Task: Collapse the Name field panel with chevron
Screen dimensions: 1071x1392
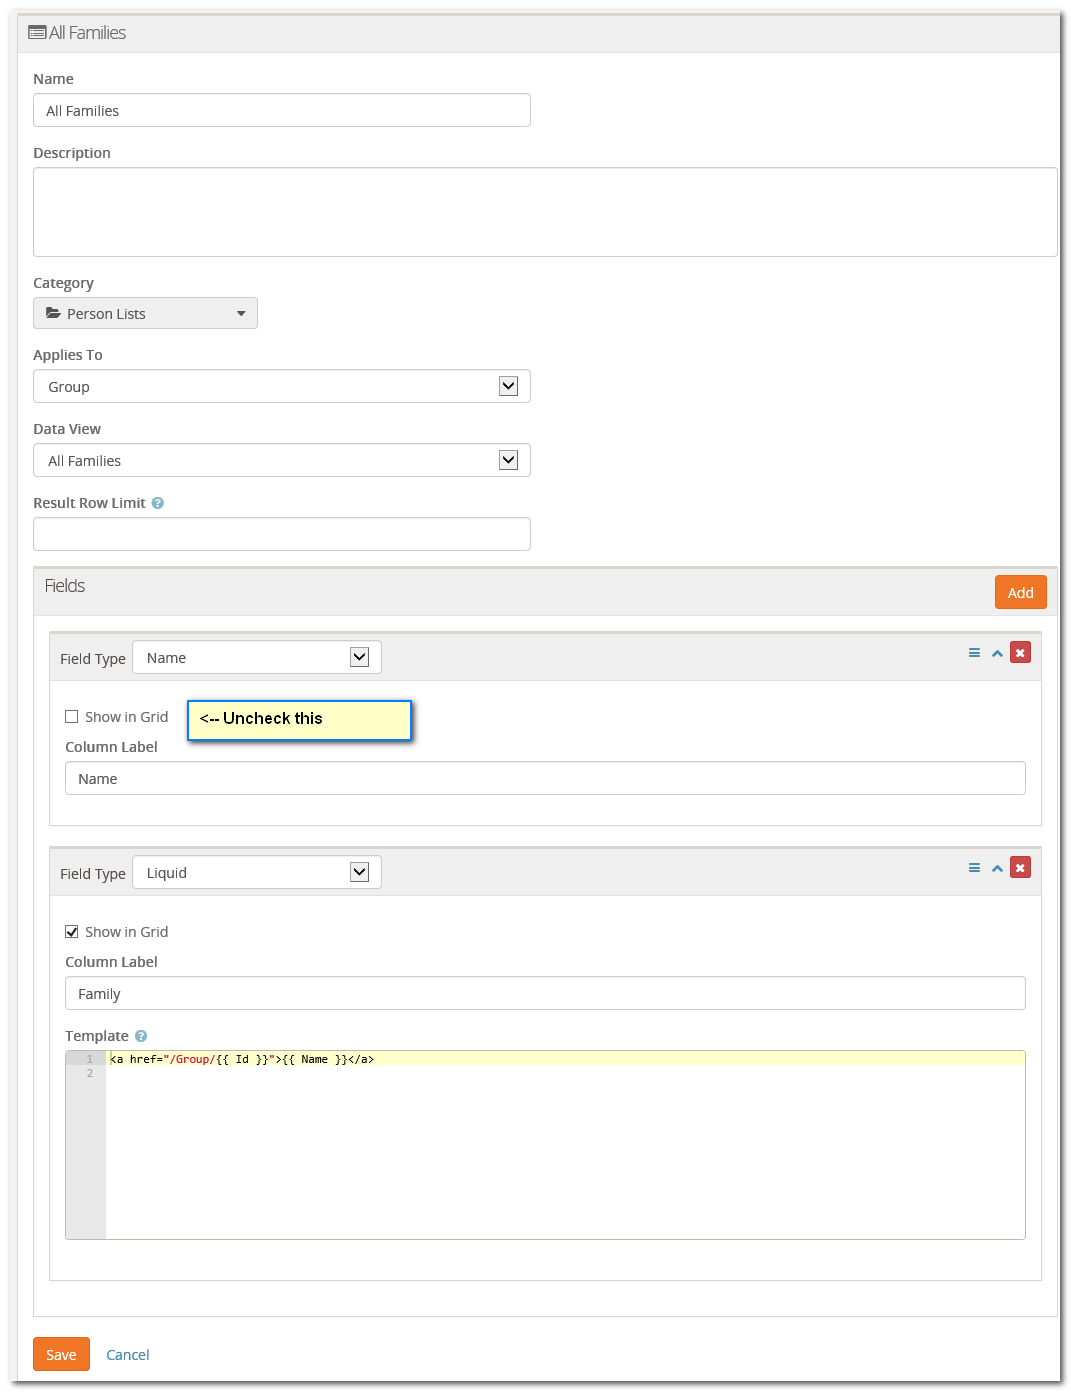Action: [x=997, y=653]
